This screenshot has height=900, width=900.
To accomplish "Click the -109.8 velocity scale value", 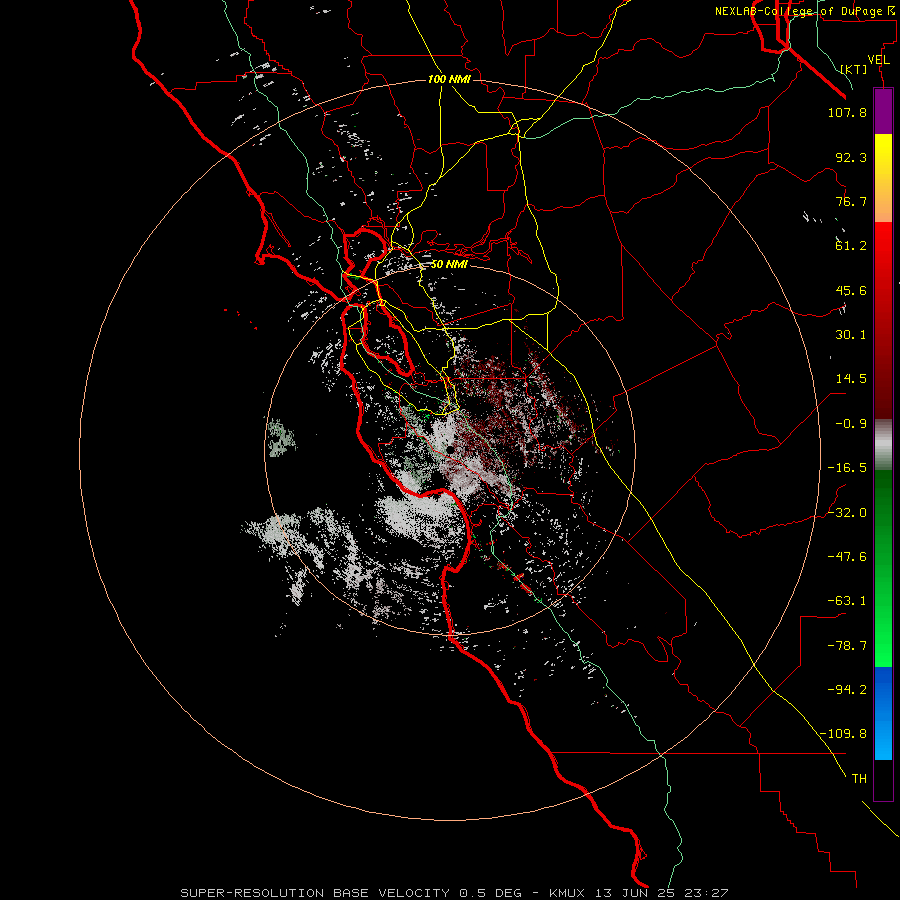I will [844, 734].
